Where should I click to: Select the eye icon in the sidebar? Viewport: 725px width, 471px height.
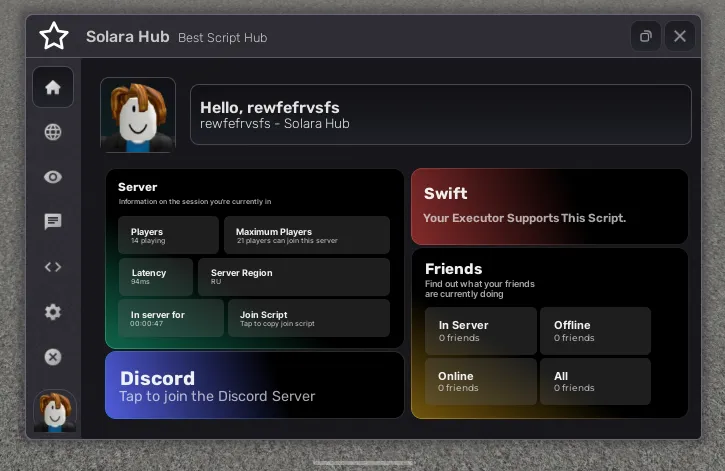click(53, 177)
